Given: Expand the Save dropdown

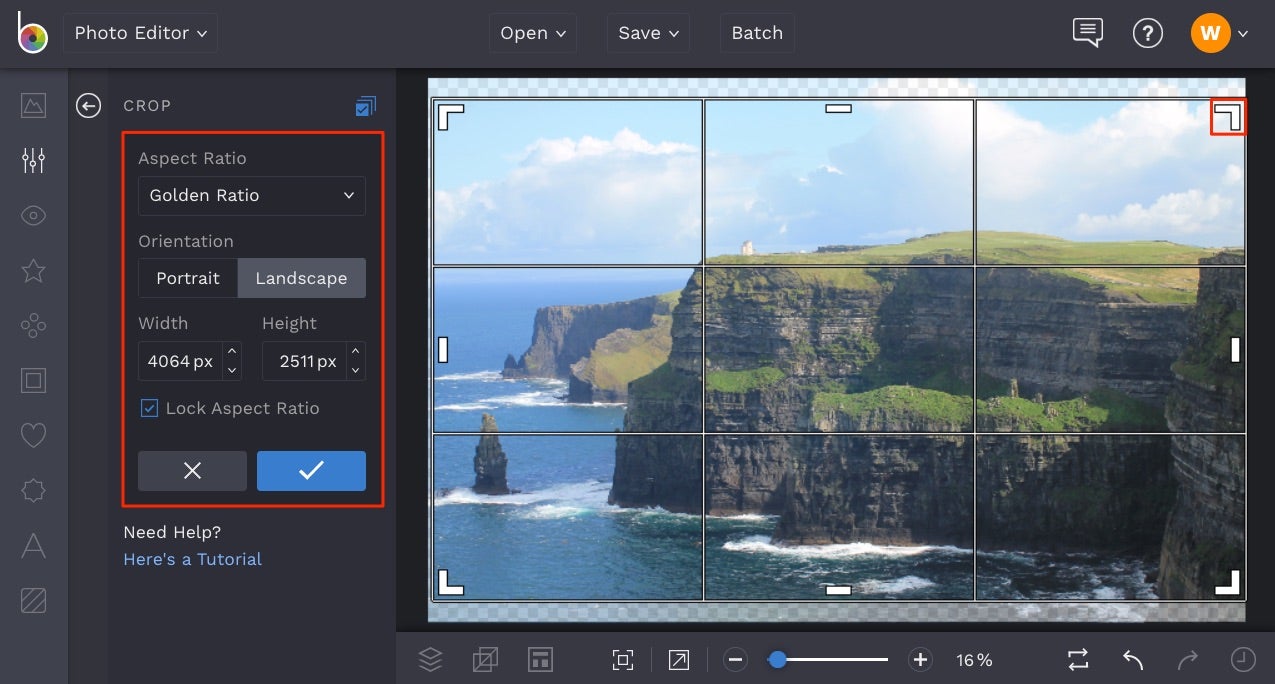Looking at the screenshot, I should click(x=647, y=32).
